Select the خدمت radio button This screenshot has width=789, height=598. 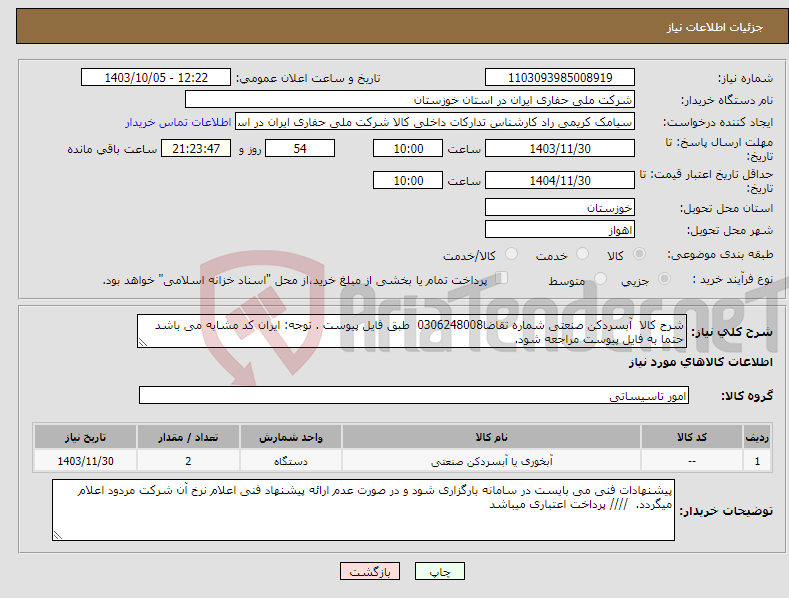pos(582,254)
